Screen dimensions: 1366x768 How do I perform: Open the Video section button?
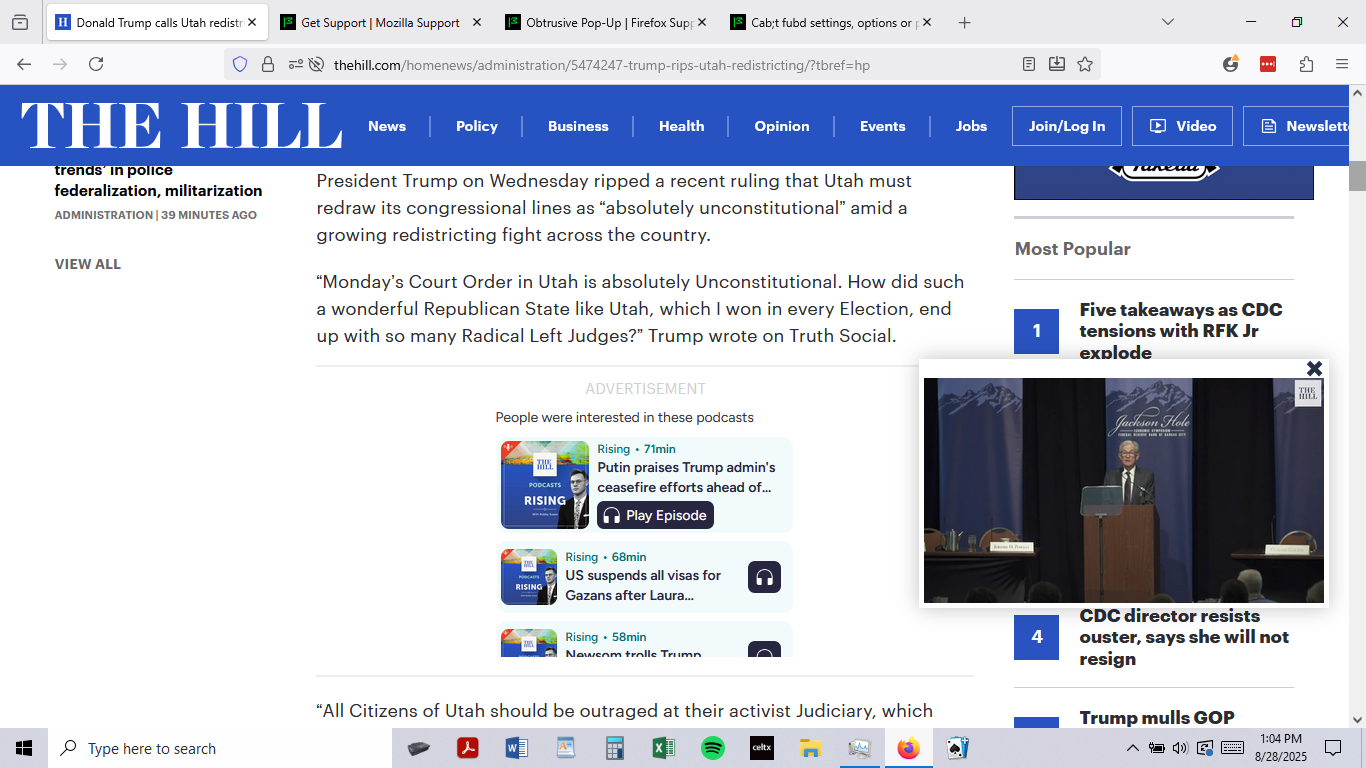point(1183,126)
